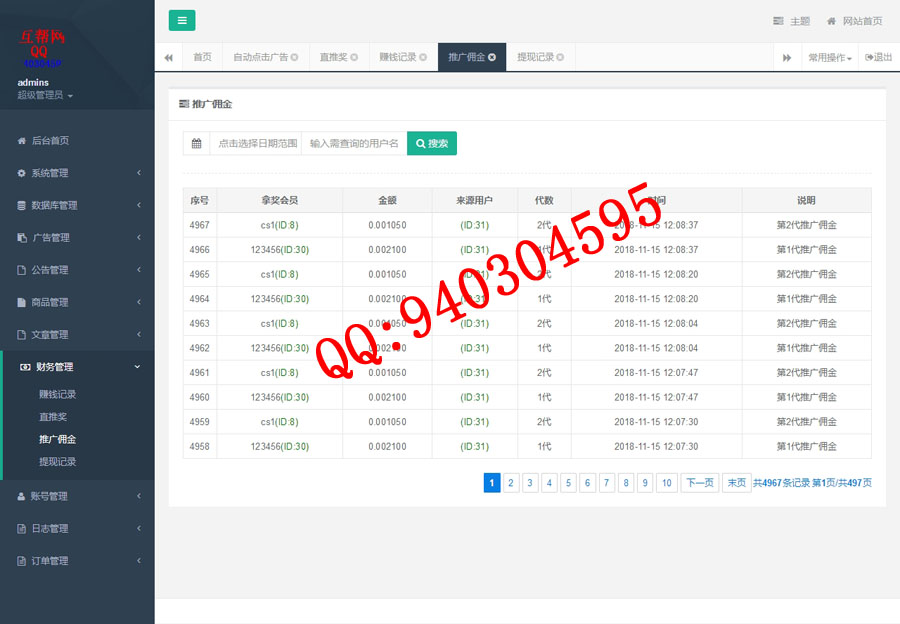Open the 超级管理员 user dropdown
This screenshot has width=900, height=624.
(x=44, y=95)
